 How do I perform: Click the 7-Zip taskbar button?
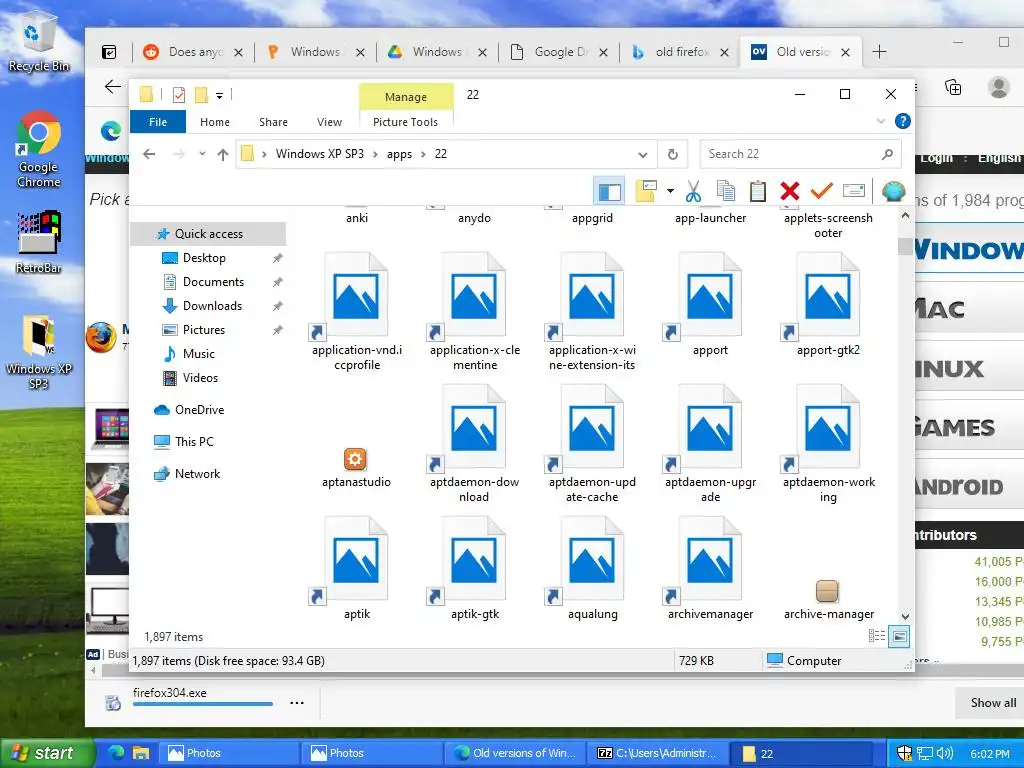click(x=656, y=753)
